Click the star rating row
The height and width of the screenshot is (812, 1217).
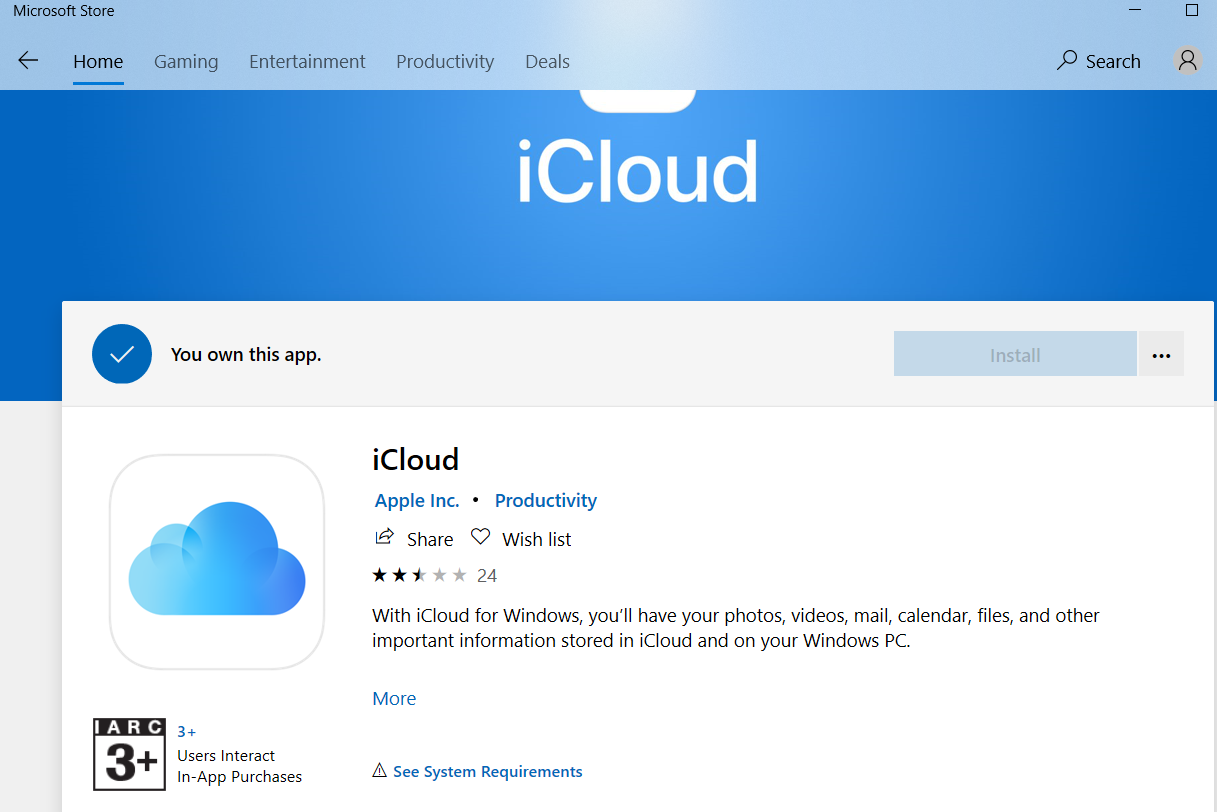click(x=419, y=575)
